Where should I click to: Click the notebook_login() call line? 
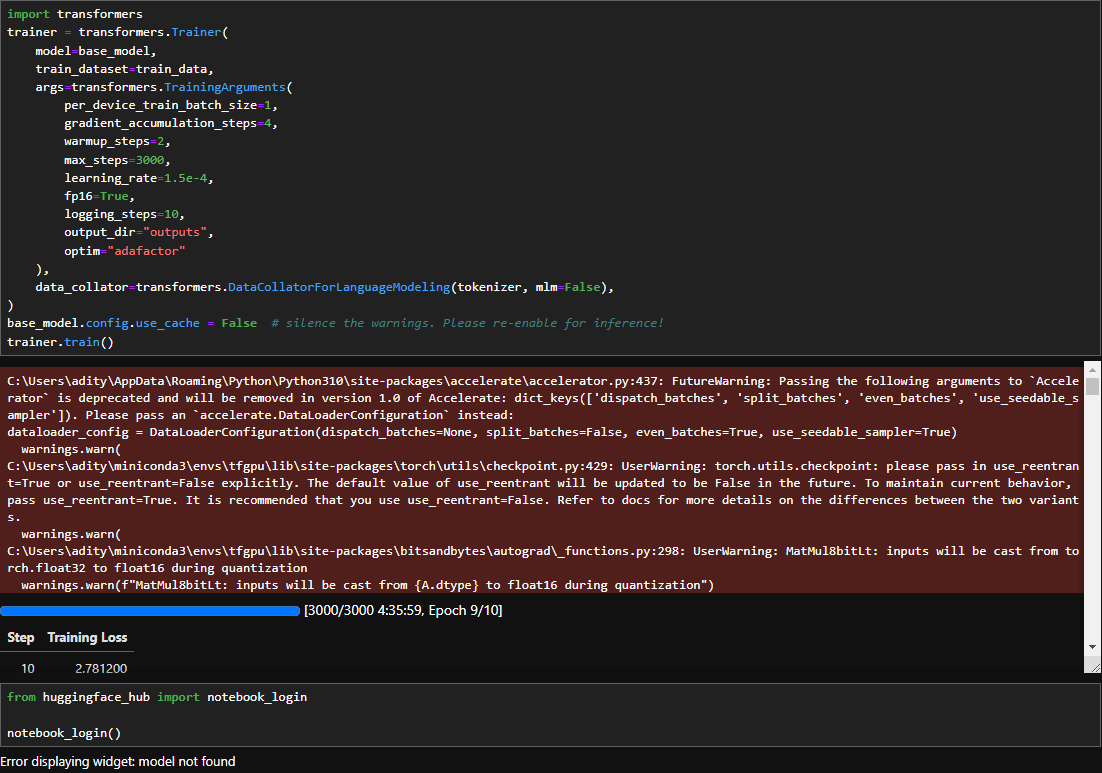coord(64,733)
